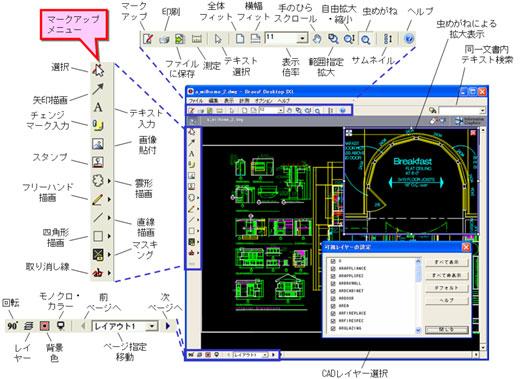The height and width of the screenshot is (379, 520).
Task: Uncheck the ARFIREPLACE layer checkbox
Action: [333, 314]
